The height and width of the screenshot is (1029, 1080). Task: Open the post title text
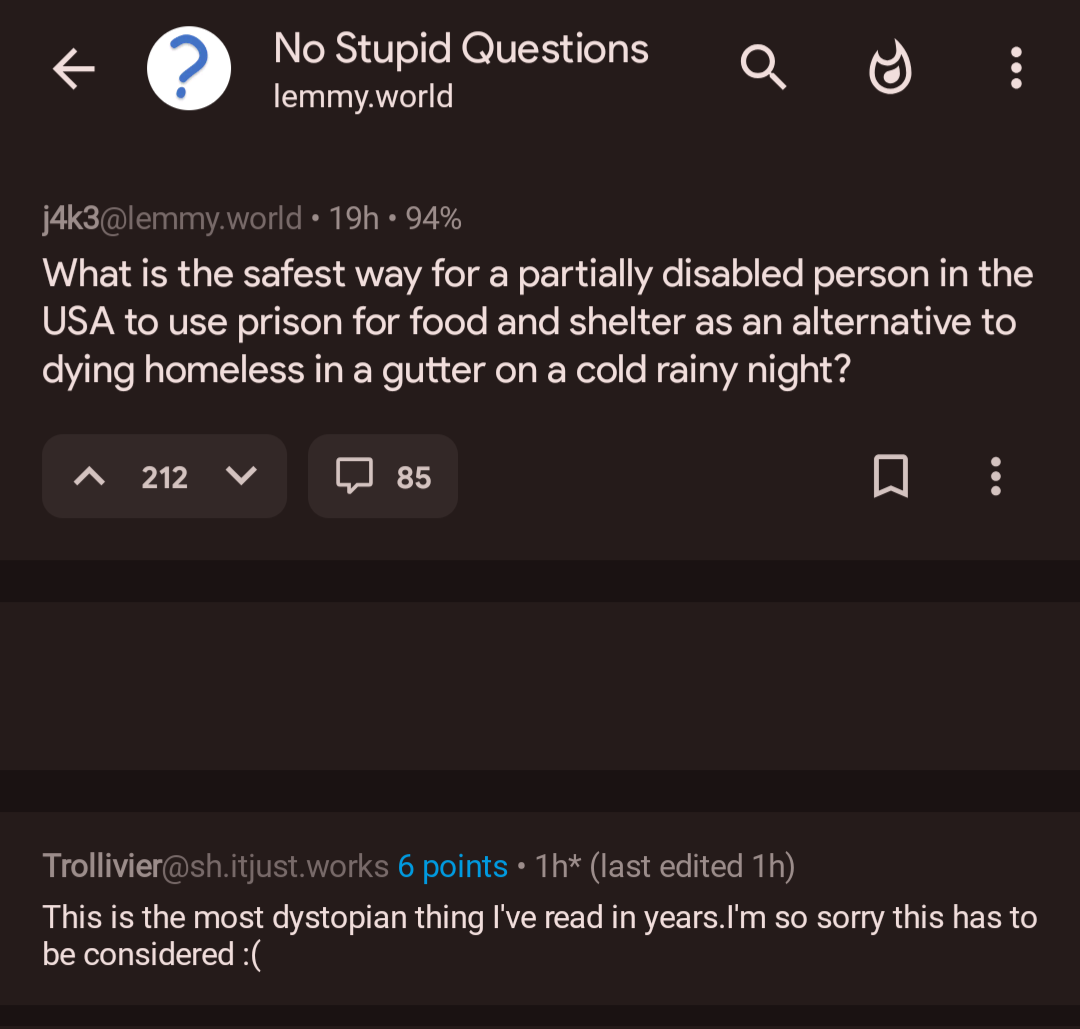[x=538, y=322]
